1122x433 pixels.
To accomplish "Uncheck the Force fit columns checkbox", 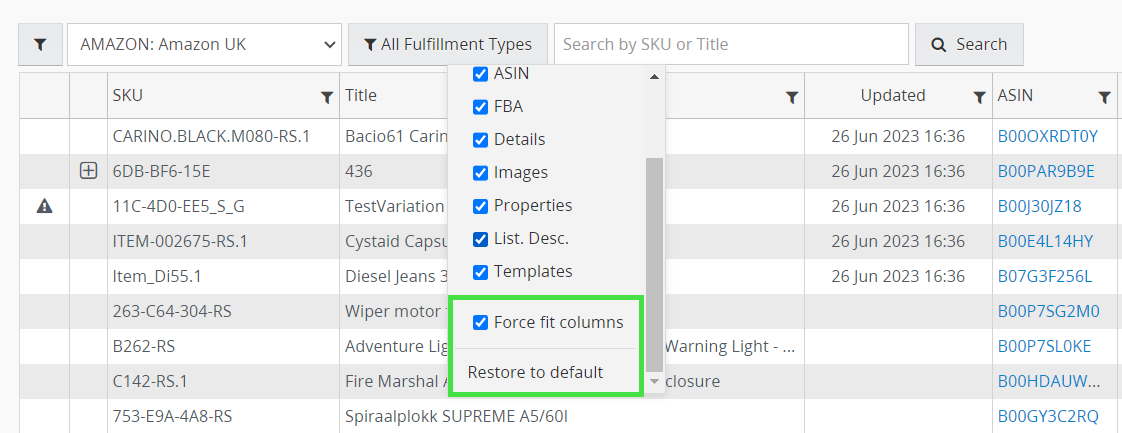I will pyautogui.click(x=480, y=322).
